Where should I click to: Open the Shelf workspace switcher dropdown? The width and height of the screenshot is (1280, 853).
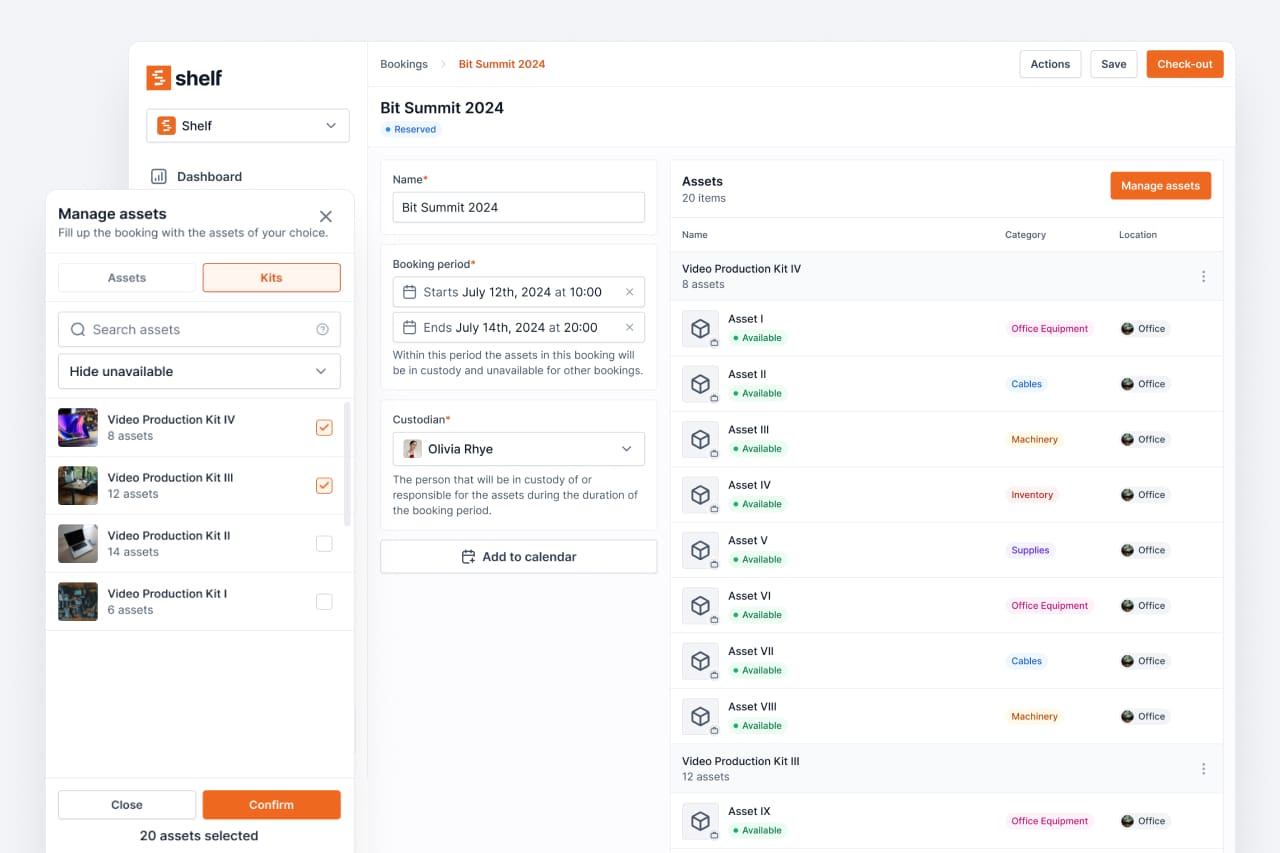click(247, 126)
